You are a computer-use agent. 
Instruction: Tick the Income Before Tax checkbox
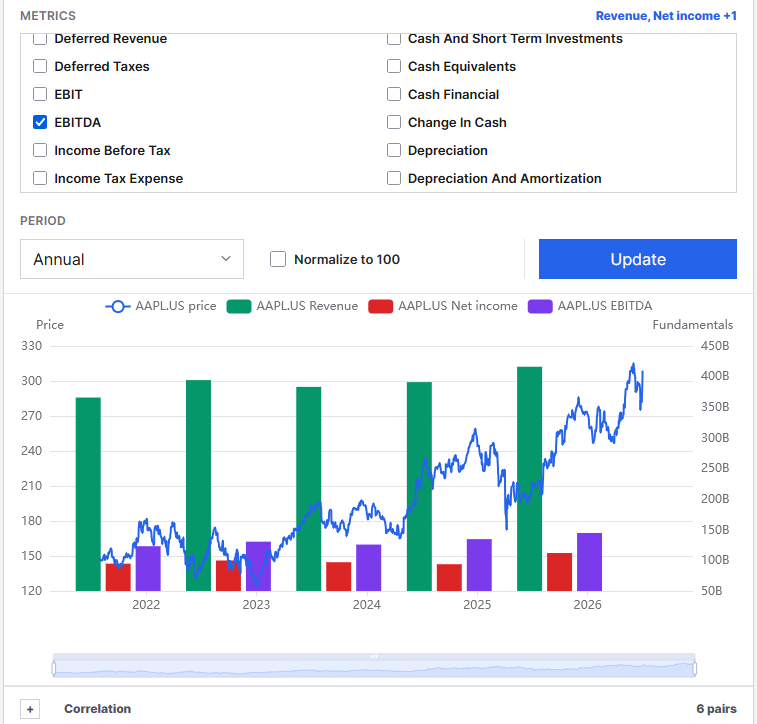click(40, 150)
